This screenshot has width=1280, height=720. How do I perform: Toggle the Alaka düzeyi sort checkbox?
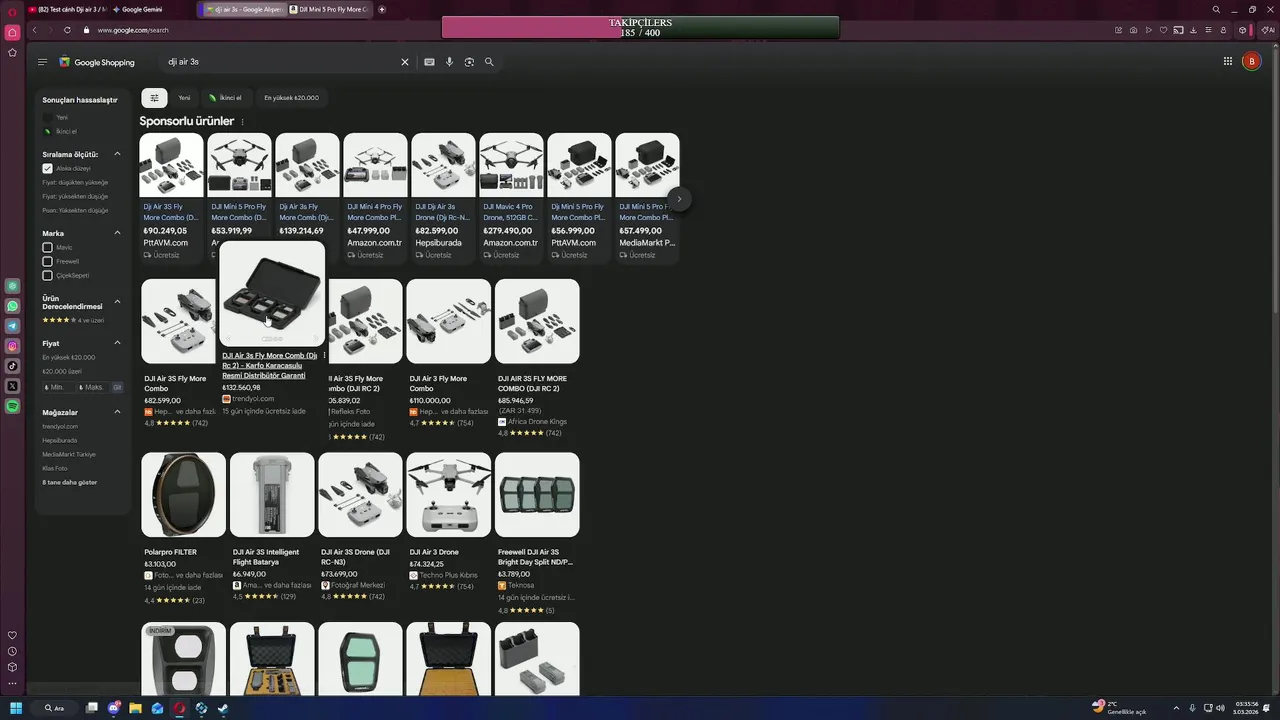click(x=47, y=168)
